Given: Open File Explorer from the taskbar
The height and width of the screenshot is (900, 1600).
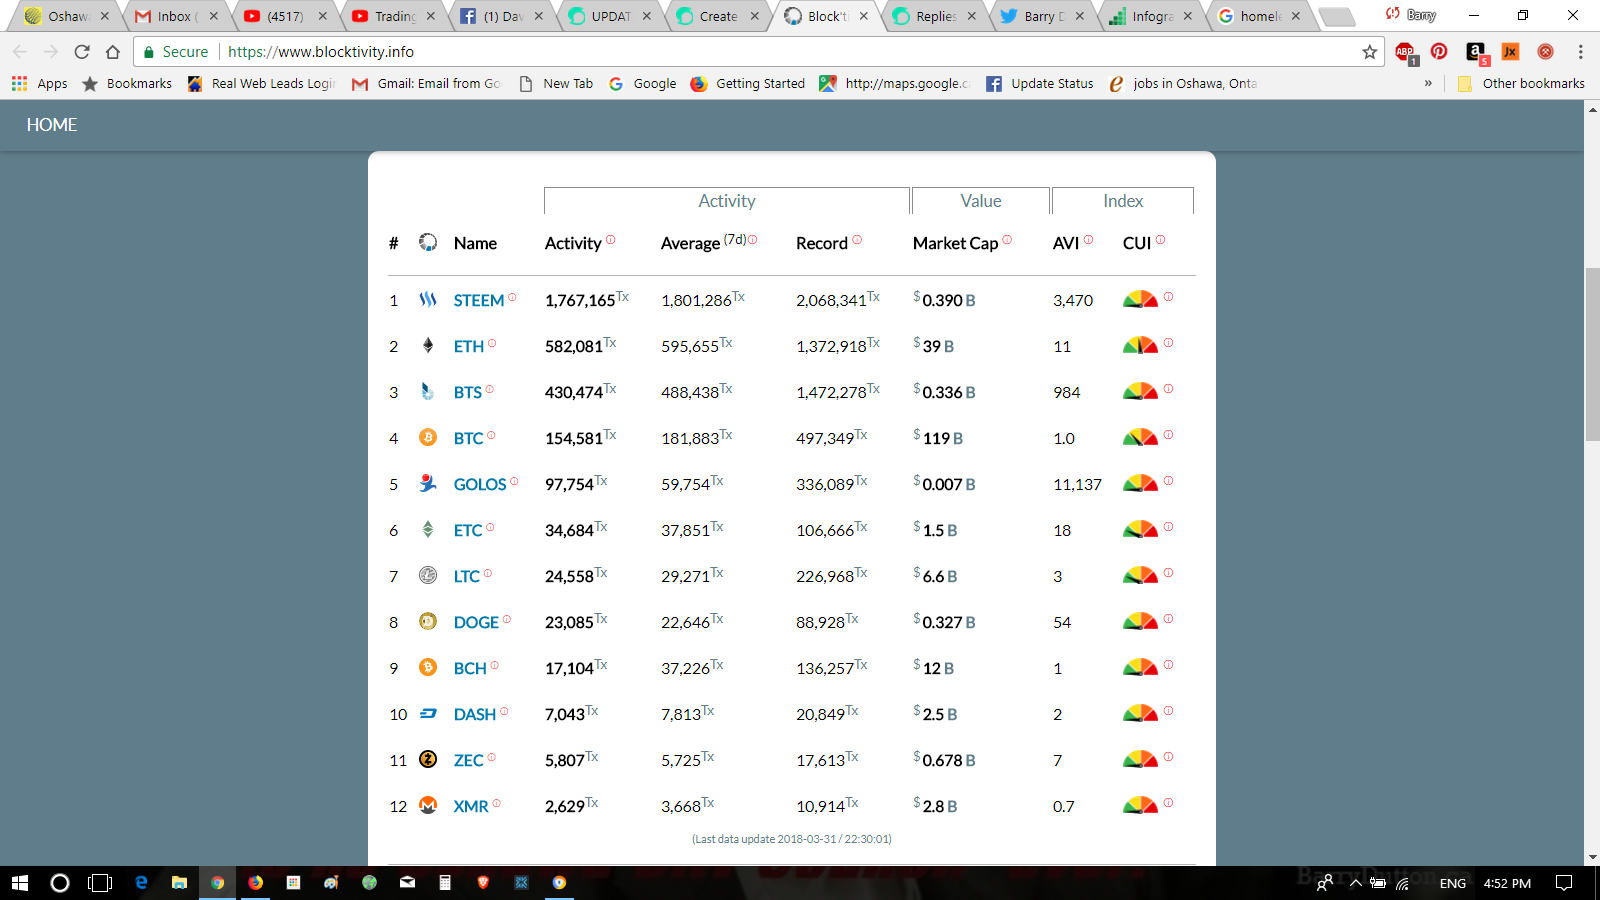Looking at the screenshot, I should [179, 883].
